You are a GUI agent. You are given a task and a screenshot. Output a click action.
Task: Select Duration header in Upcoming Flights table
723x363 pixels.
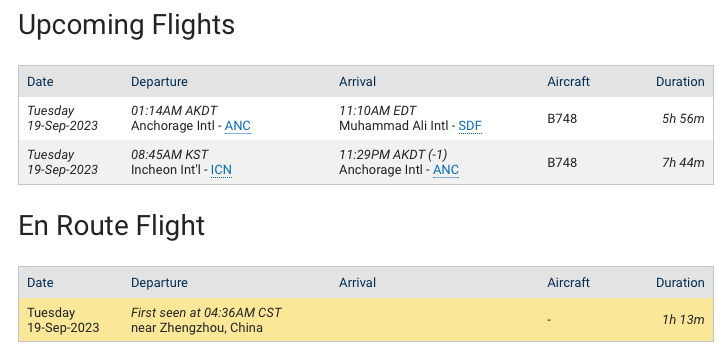point(680,82)
